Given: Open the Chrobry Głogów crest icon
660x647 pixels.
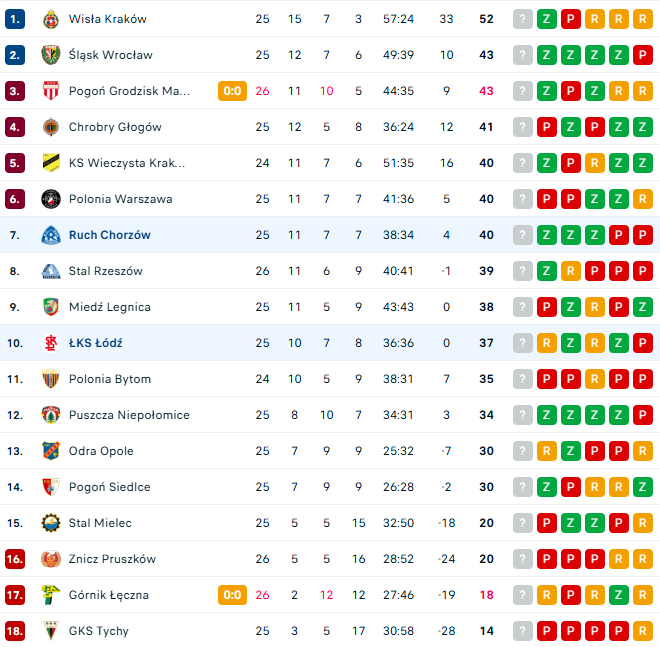Looking at the screenshot, I should pyautogui.click(x=50, y=127).
